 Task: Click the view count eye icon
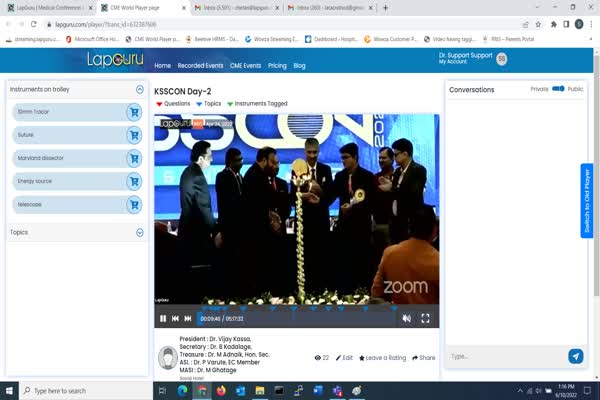(318, 358)
